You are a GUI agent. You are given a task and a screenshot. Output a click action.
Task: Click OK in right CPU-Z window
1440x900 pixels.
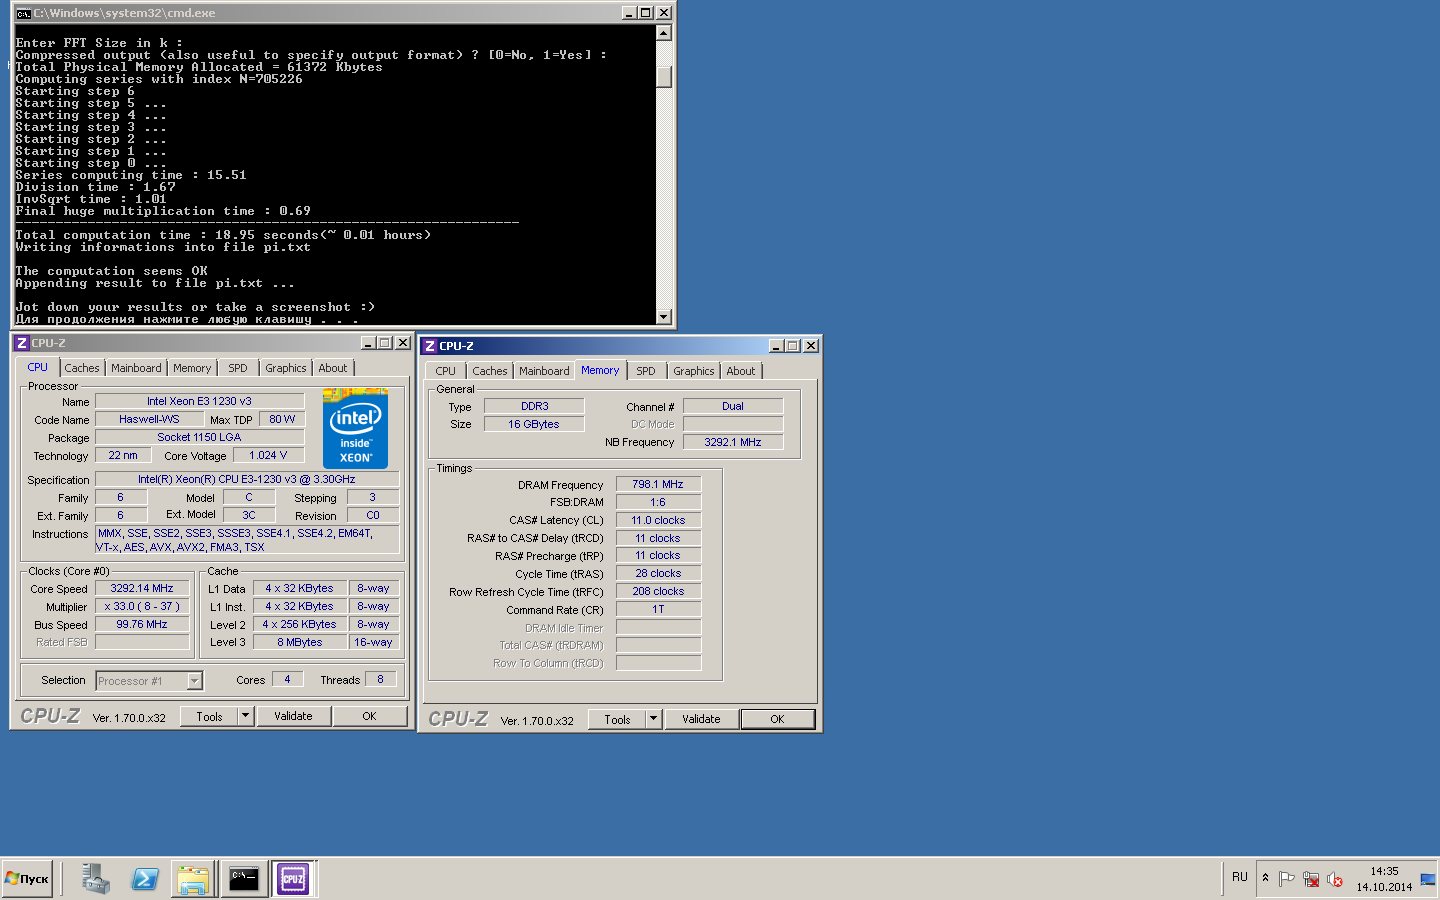point(777,719)
